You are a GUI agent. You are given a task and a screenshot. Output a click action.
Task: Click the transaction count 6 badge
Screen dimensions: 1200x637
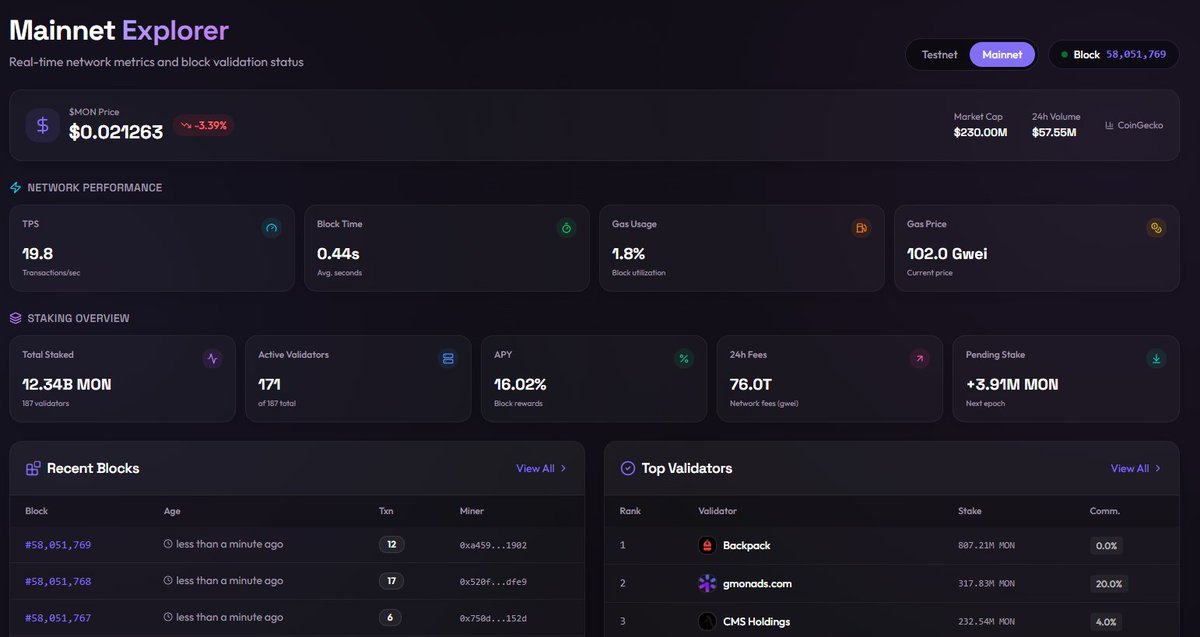[x=390, y=618]
